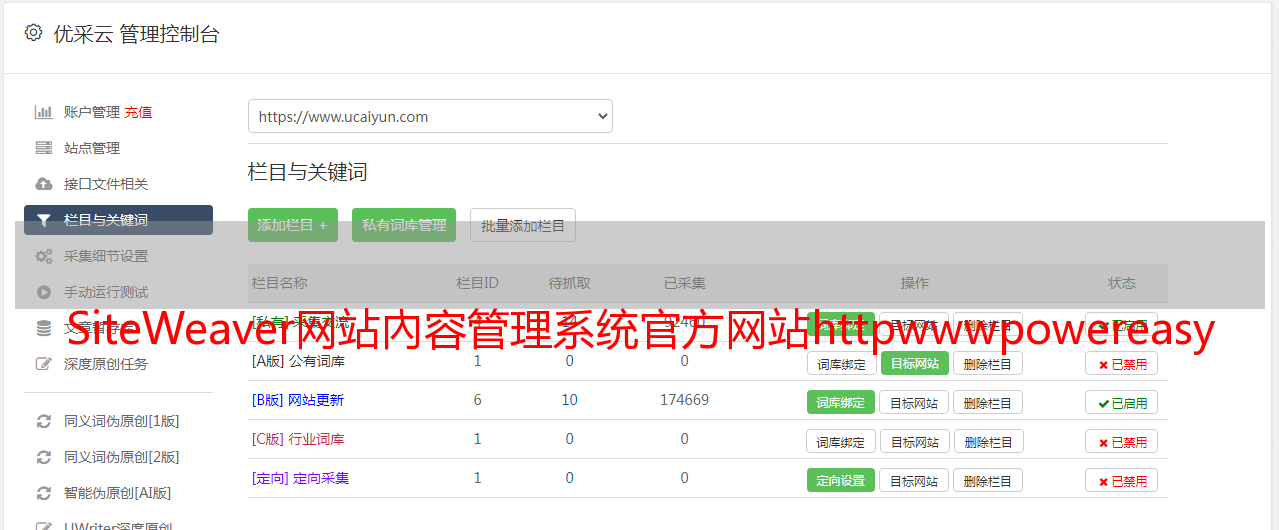Click the [A版] 公有词库 column name
This screenshot has height=530, width=1279.
point(298,361)
